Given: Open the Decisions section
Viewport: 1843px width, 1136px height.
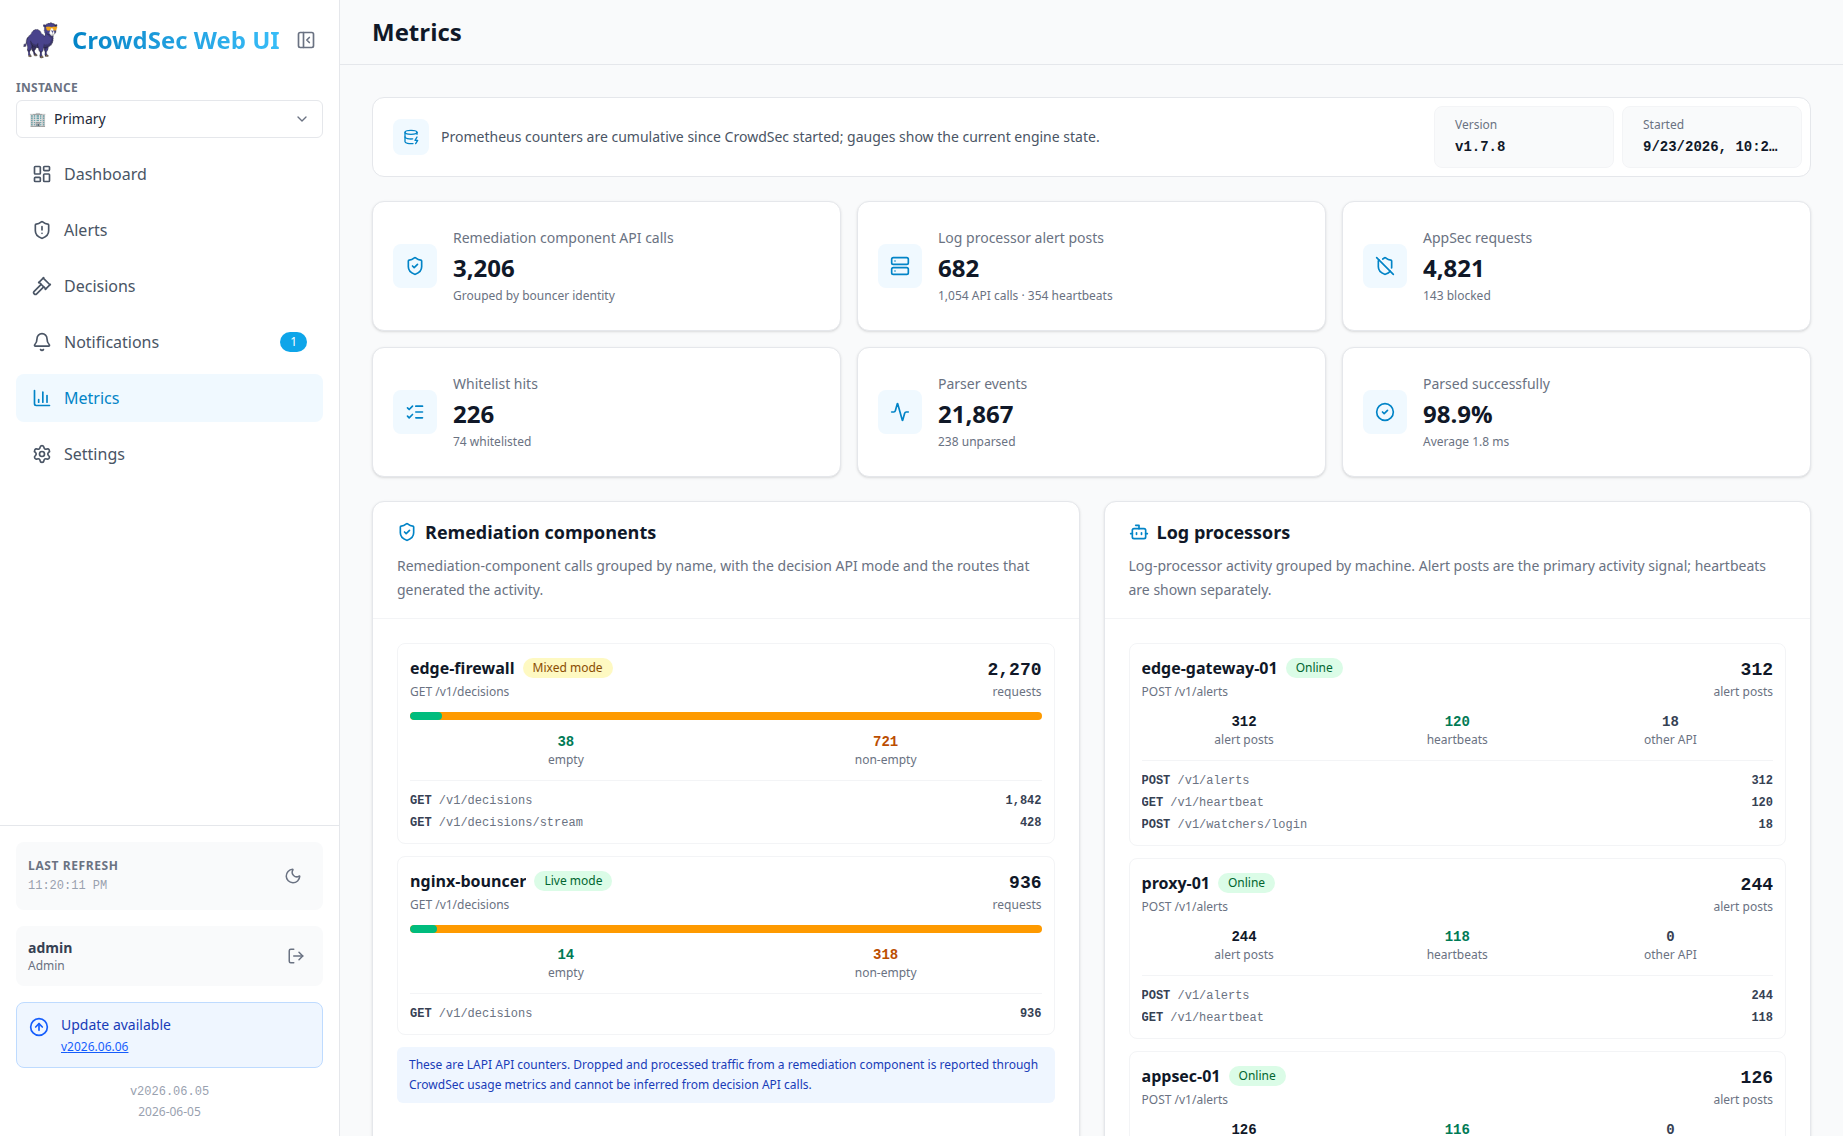Looking at the screenshot, I should click(x=169, y=286).
